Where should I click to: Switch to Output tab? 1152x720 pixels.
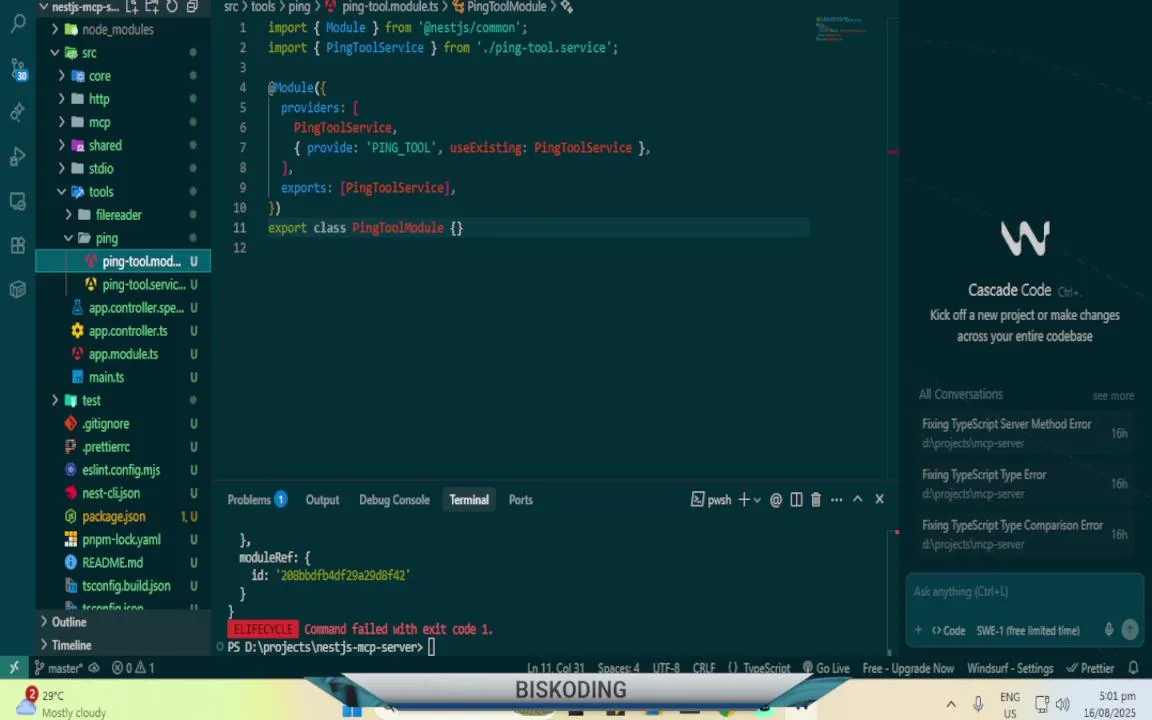click(323, 500)
